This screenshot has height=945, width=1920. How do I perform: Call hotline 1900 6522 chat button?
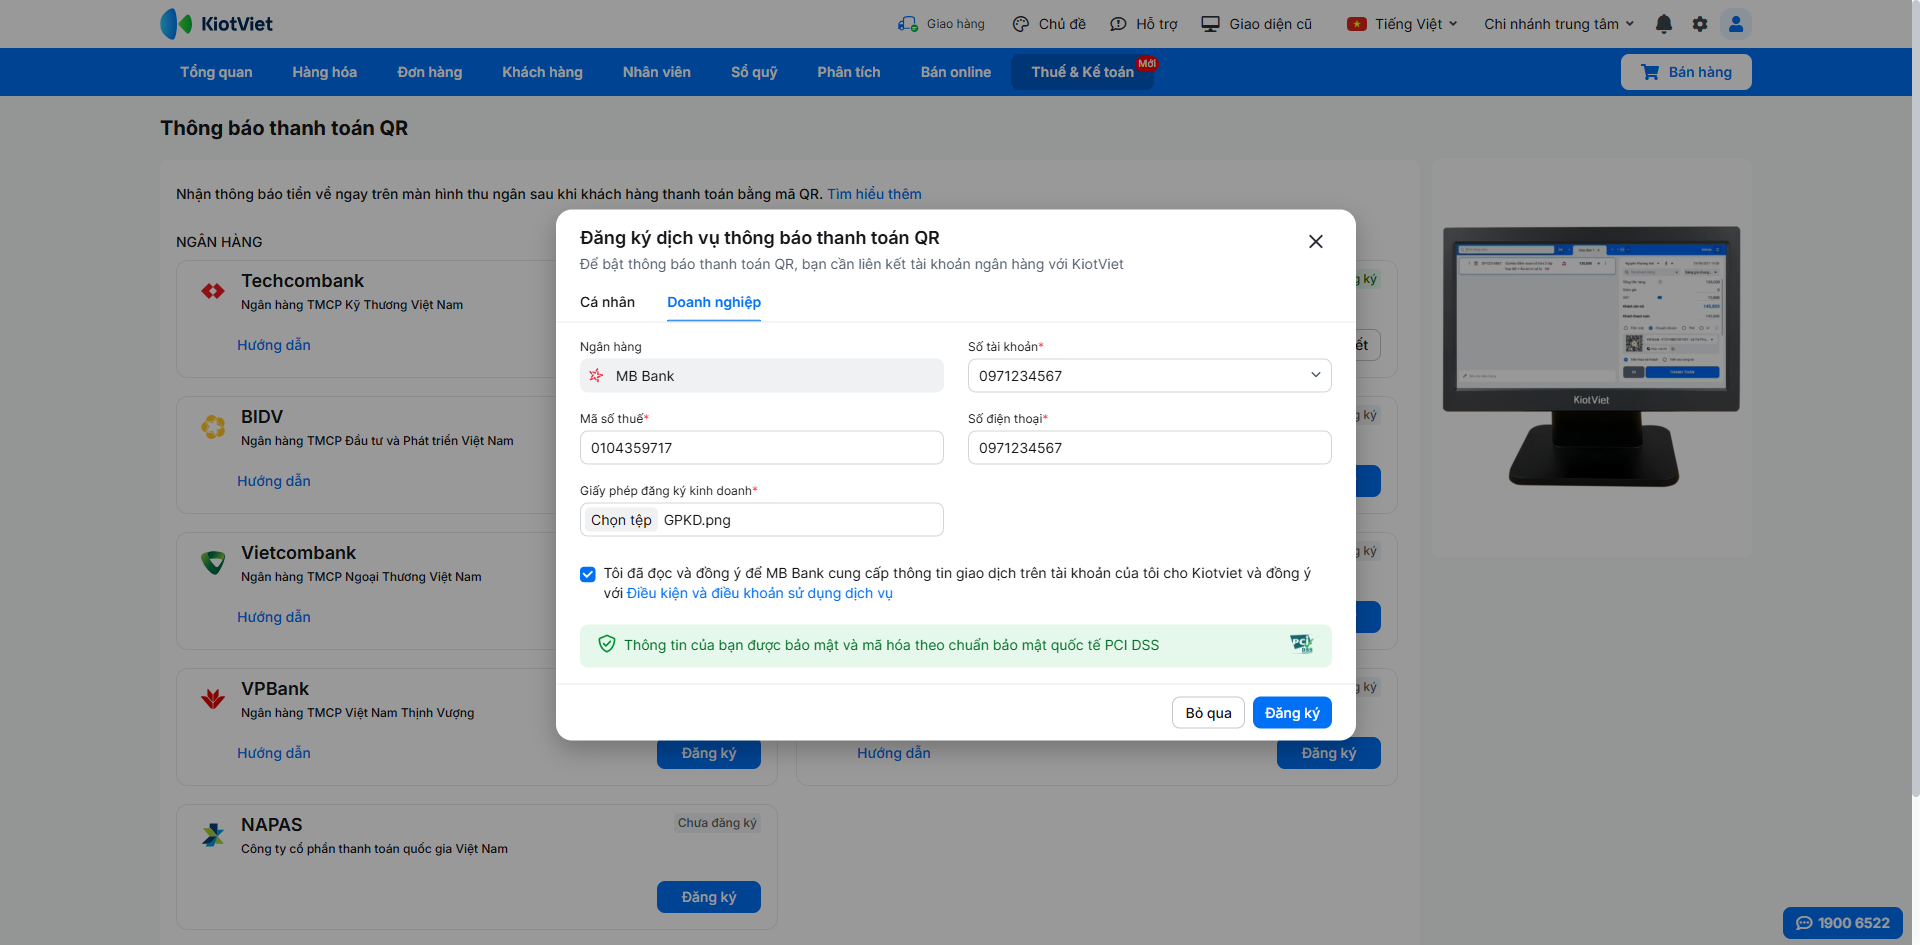pyautogui.click(x=1843, y=923)
